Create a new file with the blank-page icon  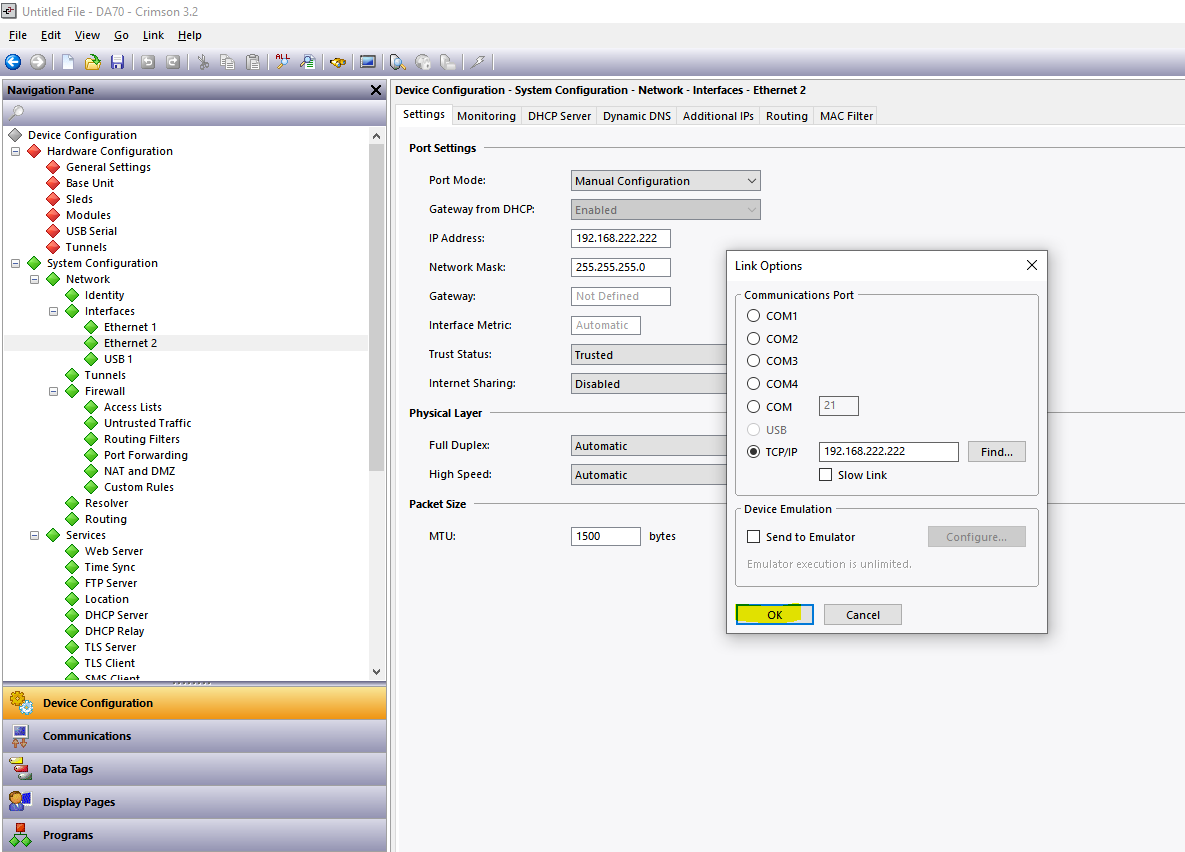point(68,62)
